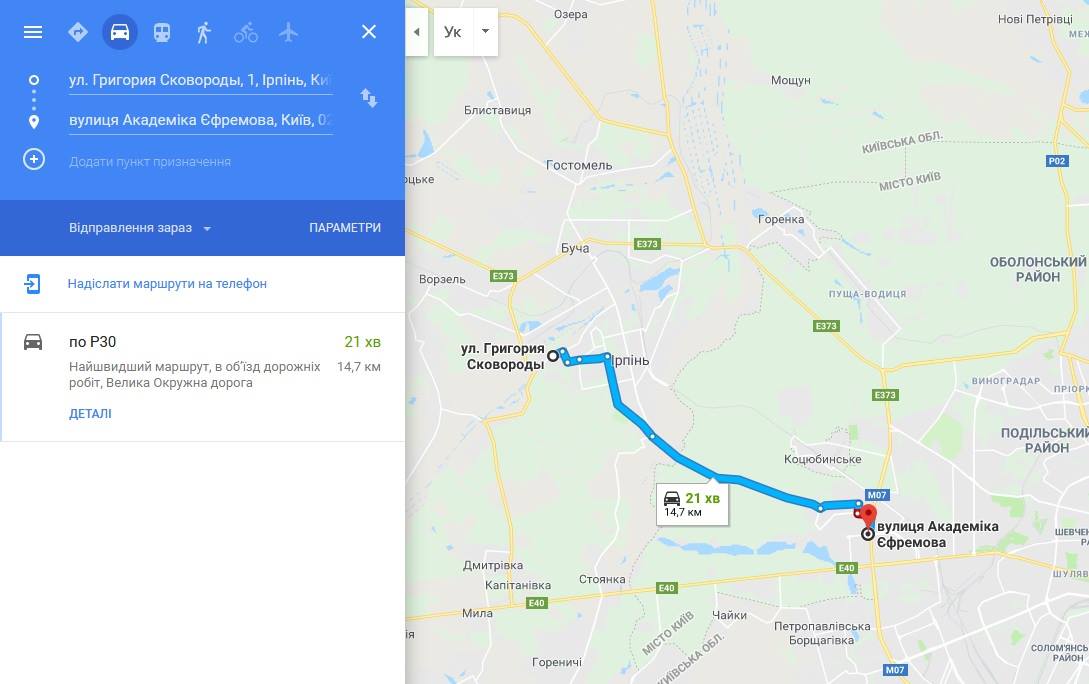
Task: Collapse the side panel arrow
Action: (417, 32)
